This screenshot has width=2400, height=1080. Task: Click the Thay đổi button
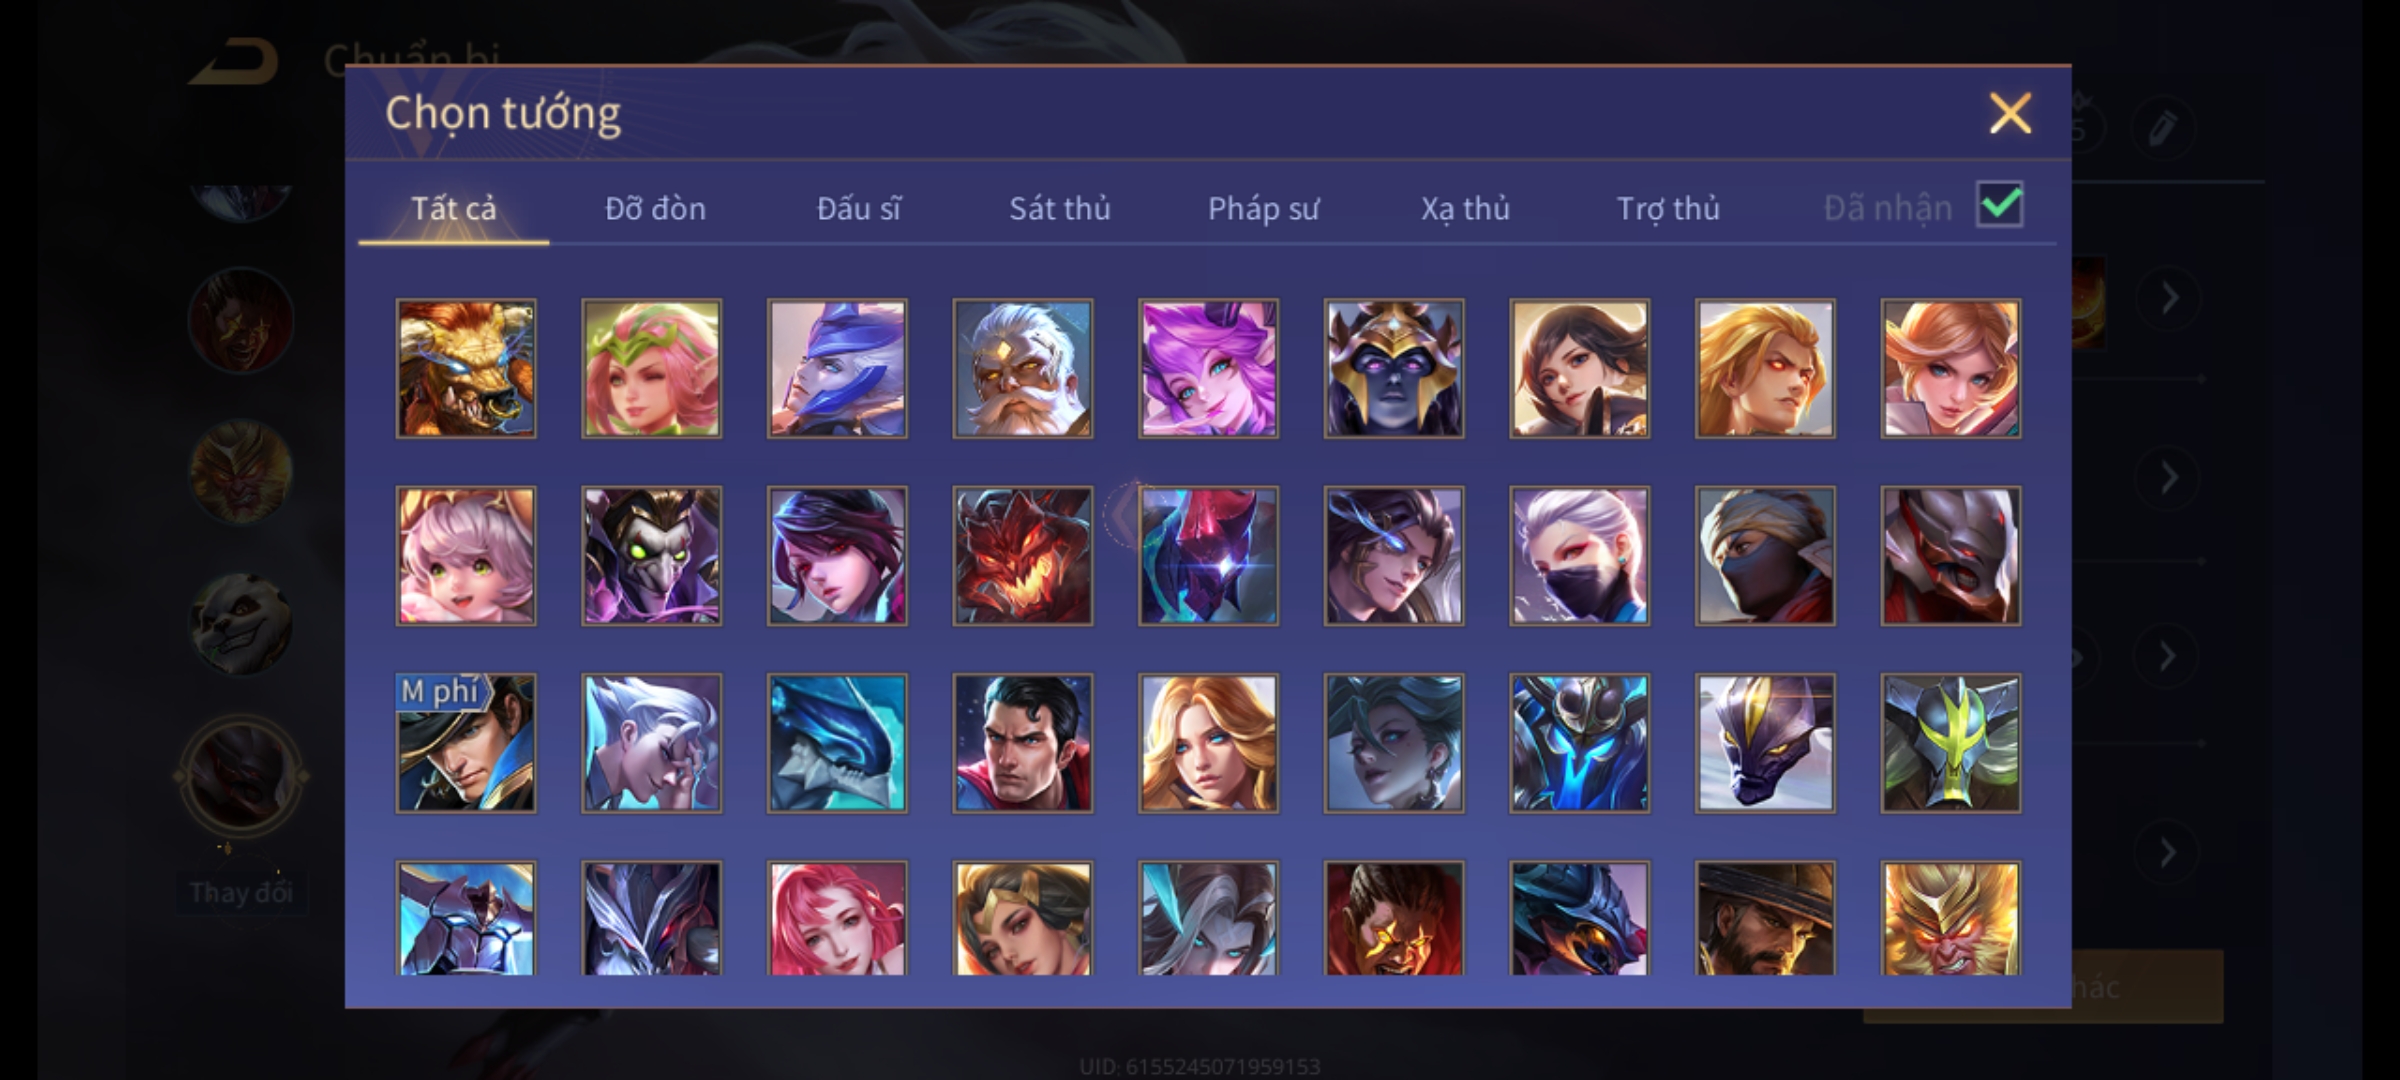[x=241, y=892]
